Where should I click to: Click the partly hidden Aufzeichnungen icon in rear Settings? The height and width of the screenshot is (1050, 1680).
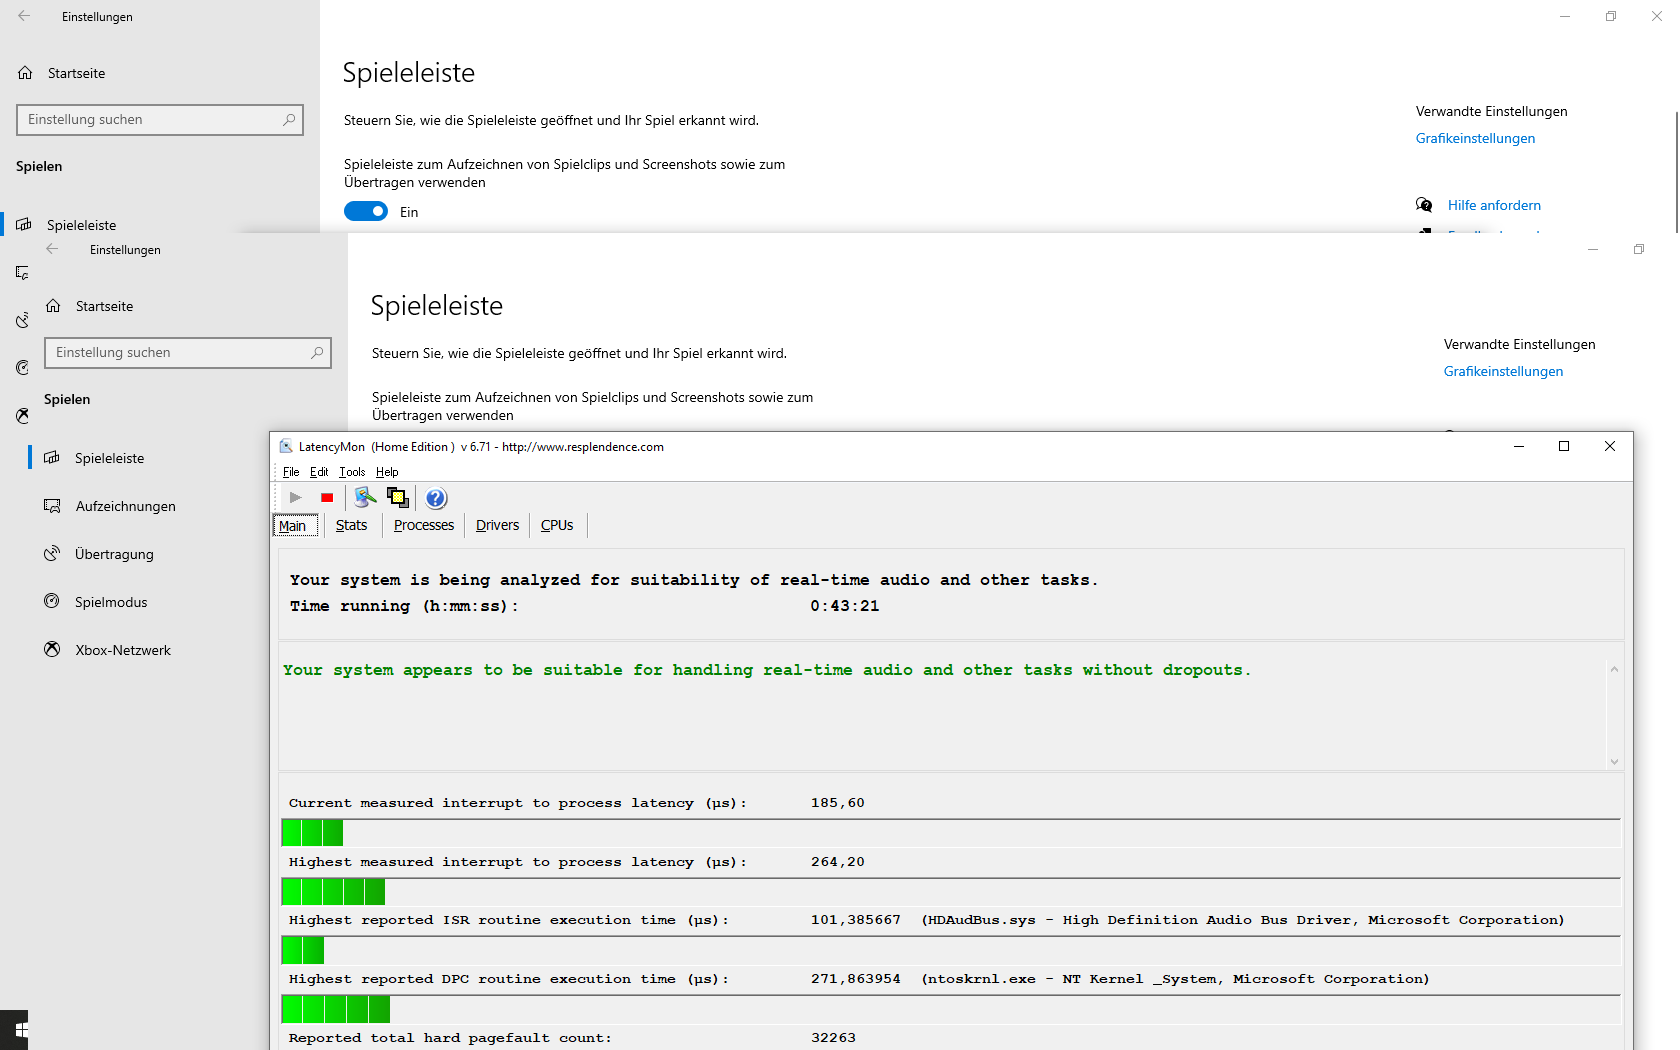22,272
